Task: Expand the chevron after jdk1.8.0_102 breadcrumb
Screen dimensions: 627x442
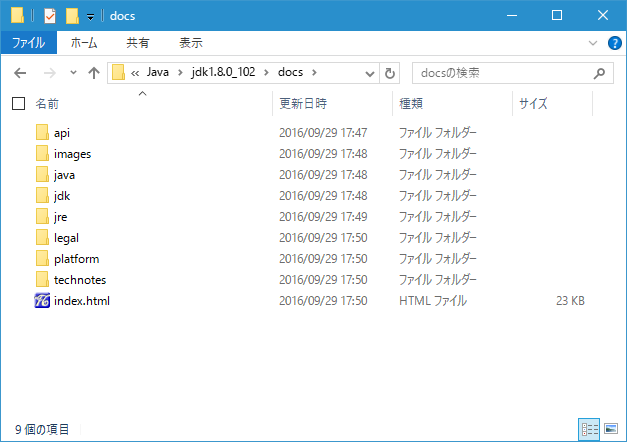Action: (x=266, y=73)
